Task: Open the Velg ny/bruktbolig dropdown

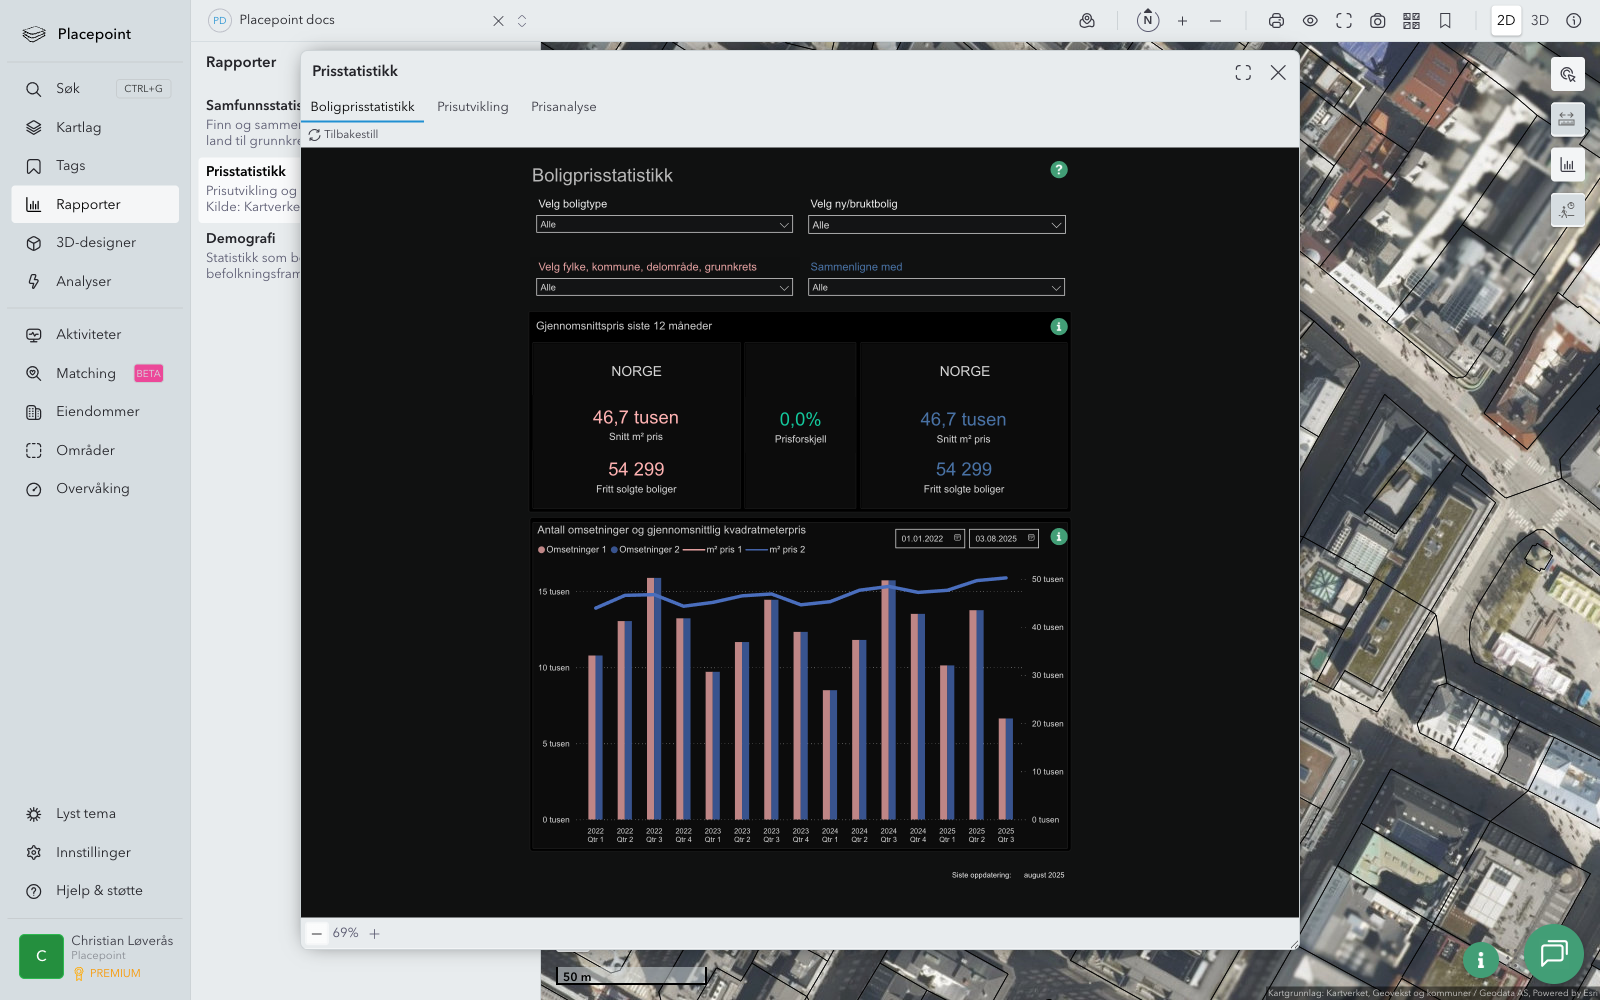Action: 936,225
